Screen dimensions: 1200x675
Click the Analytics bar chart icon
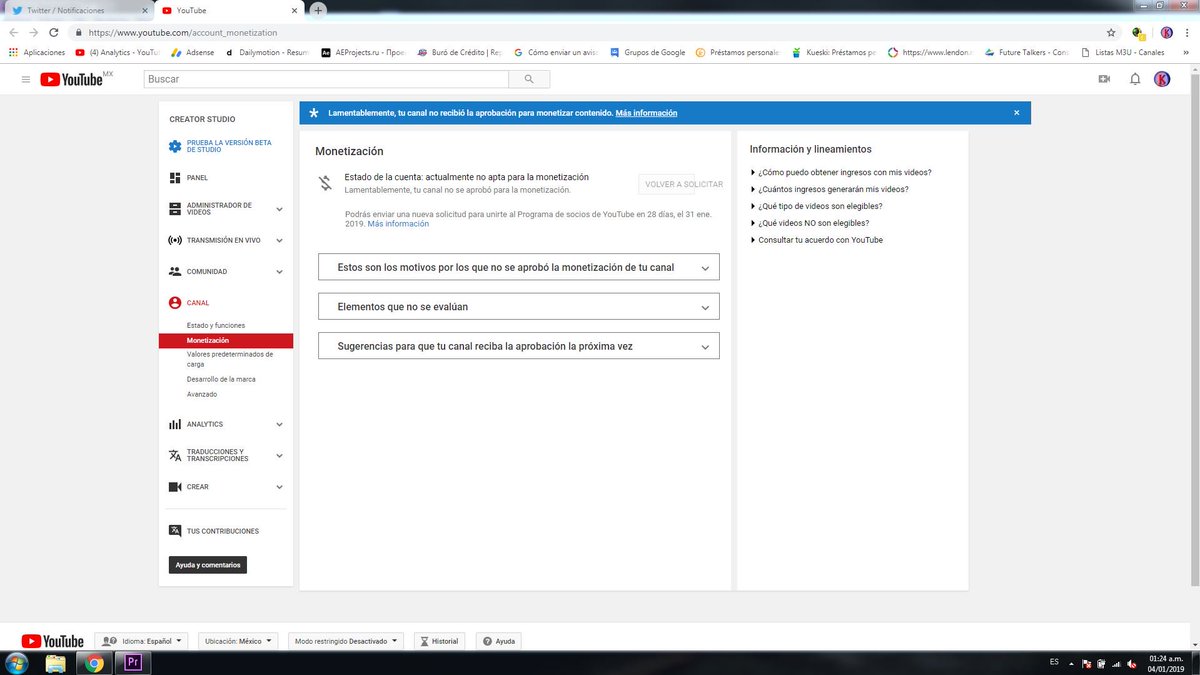click(175, 424)
